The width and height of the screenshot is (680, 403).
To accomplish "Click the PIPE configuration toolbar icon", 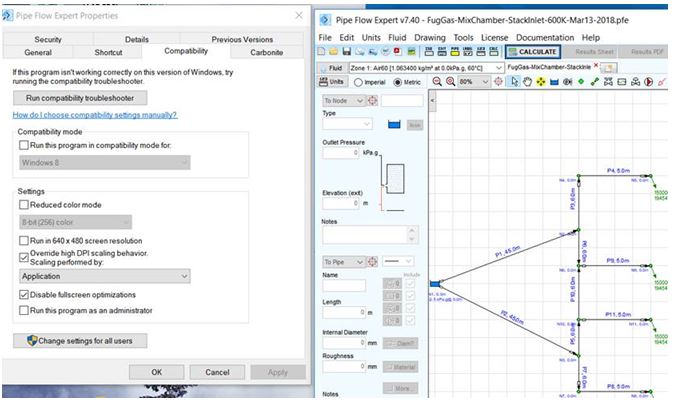I will click(454, 52).
